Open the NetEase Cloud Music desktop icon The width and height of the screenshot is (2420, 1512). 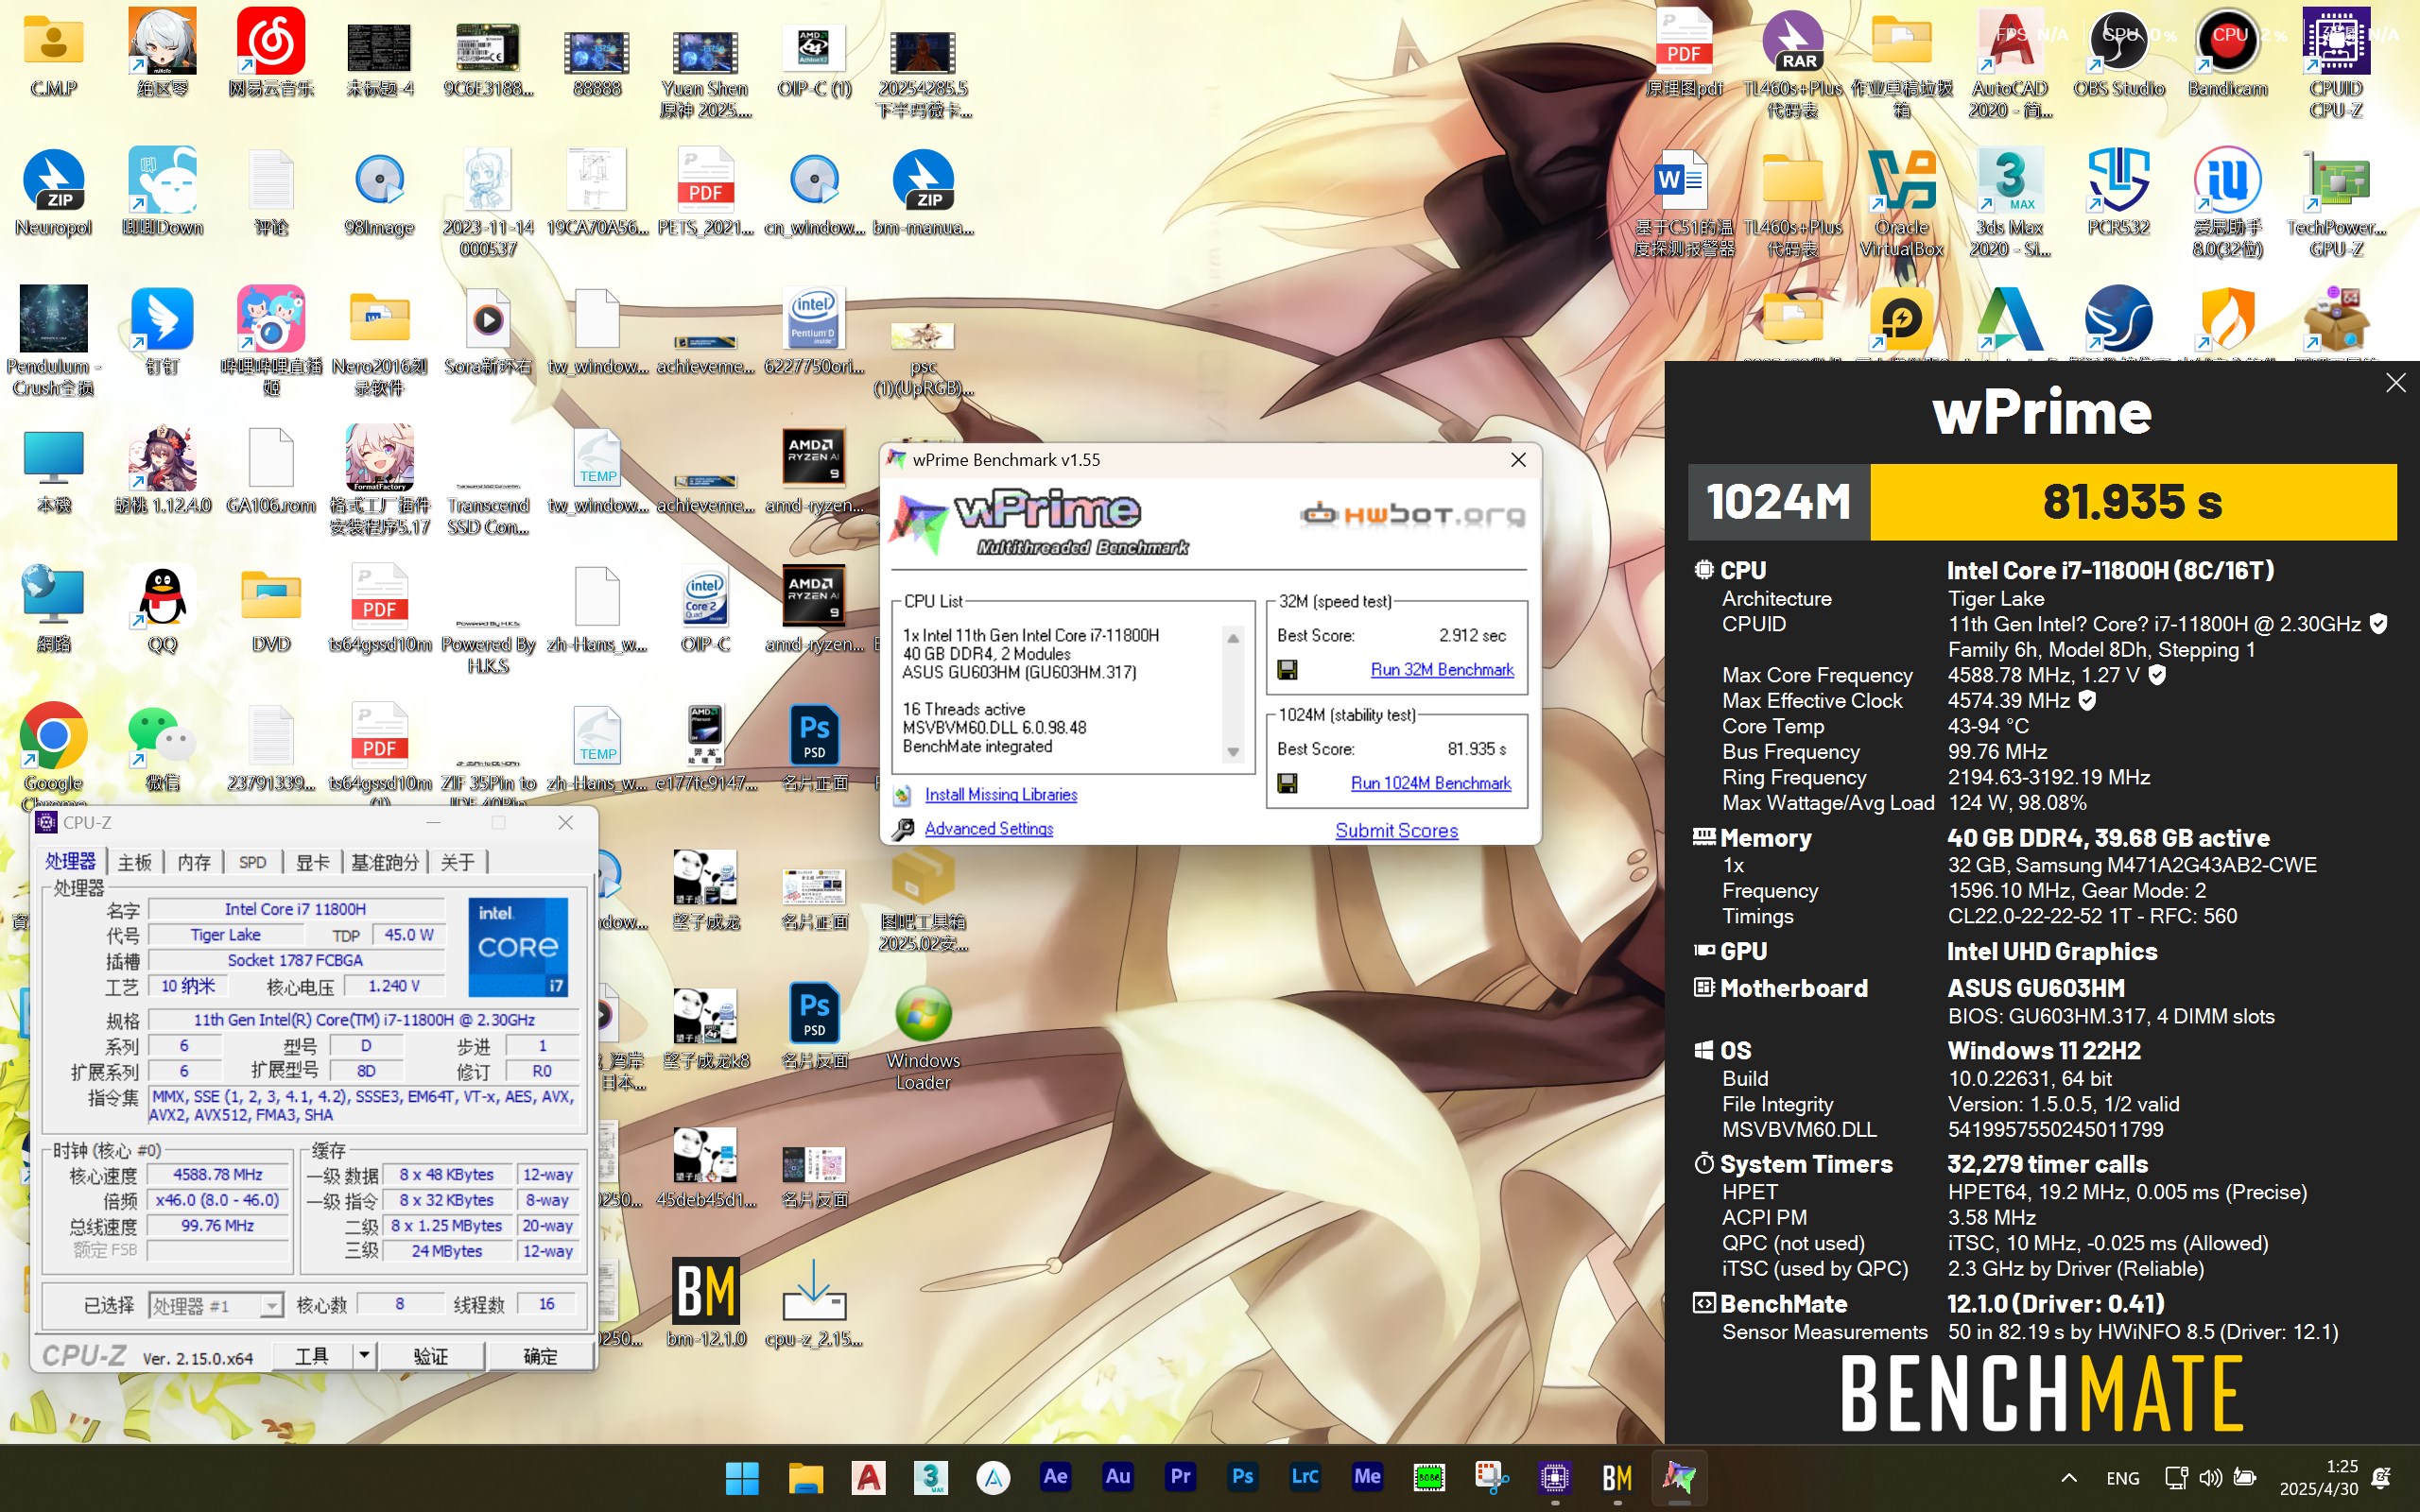click(x=270, y=52)
